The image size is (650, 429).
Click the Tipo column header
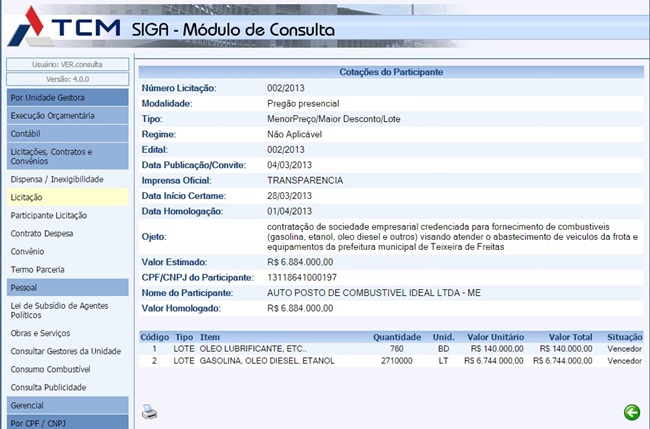pyautogui.click(x=184, y=337)
